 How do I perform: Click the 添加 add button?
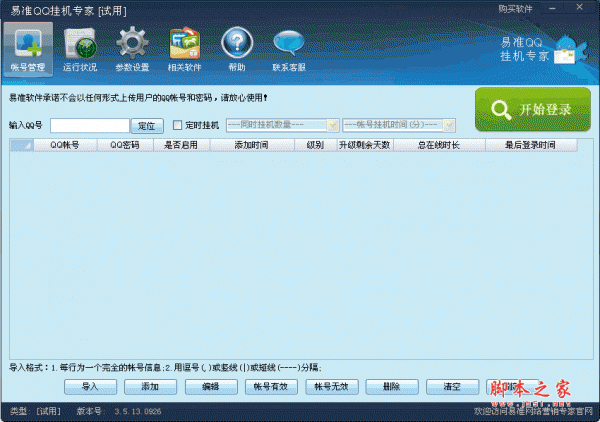150,387
